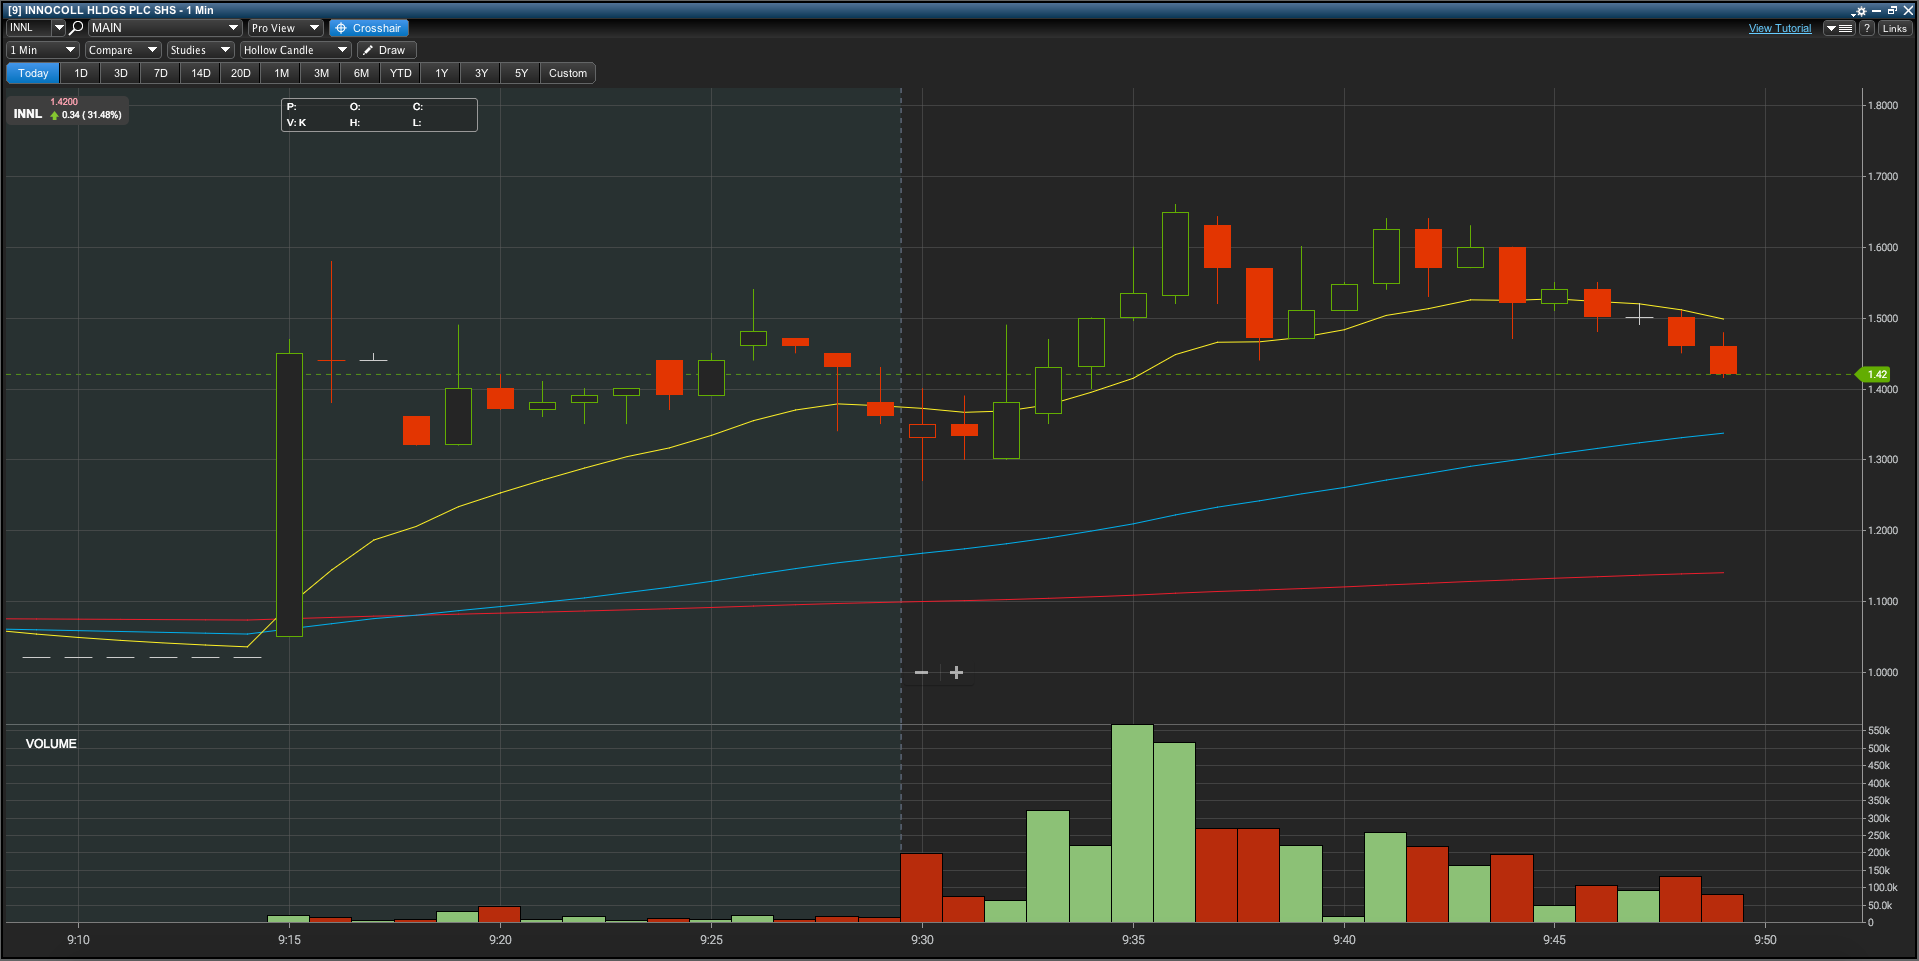This screenshot has height=961, width=1919.
Task: Open the list menu icon near Links
Action: point(1839,28)
